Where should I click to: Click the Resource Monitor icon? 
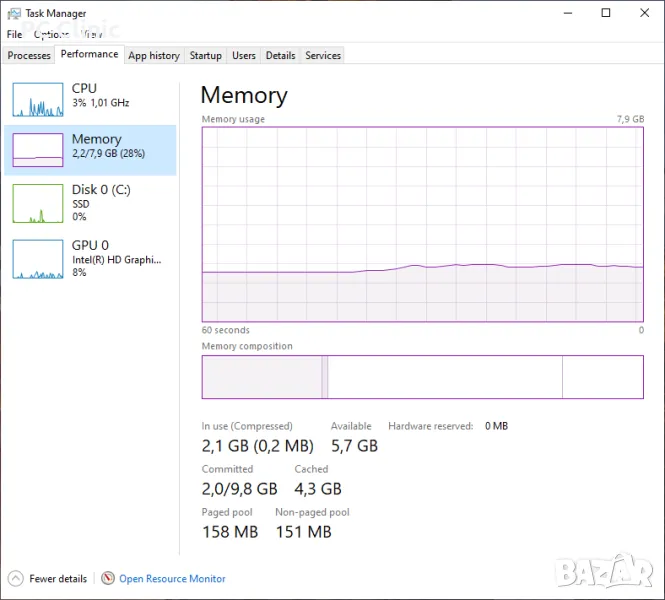pyautogui.click(x=108, y=578)
